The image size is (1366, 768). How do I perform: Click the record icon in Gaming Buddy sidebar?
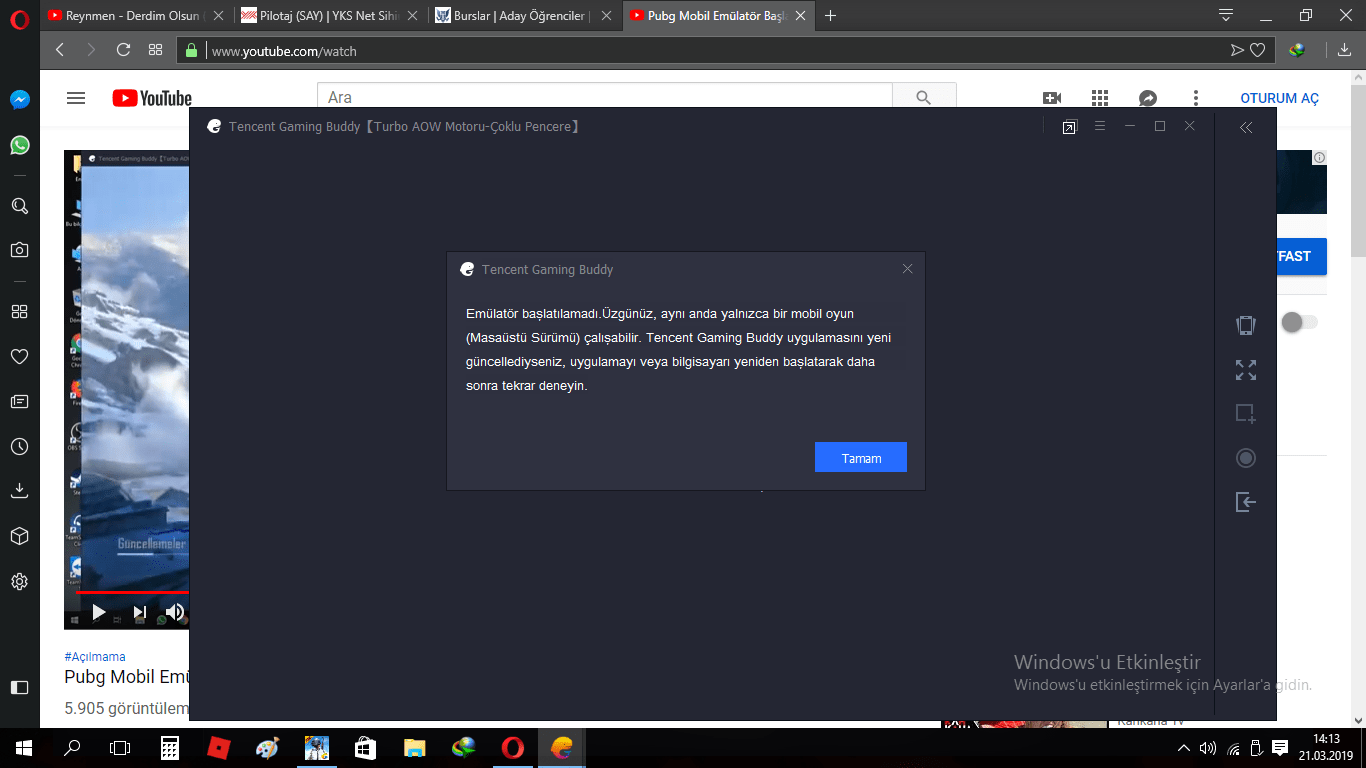click(x=1245, y=458)
